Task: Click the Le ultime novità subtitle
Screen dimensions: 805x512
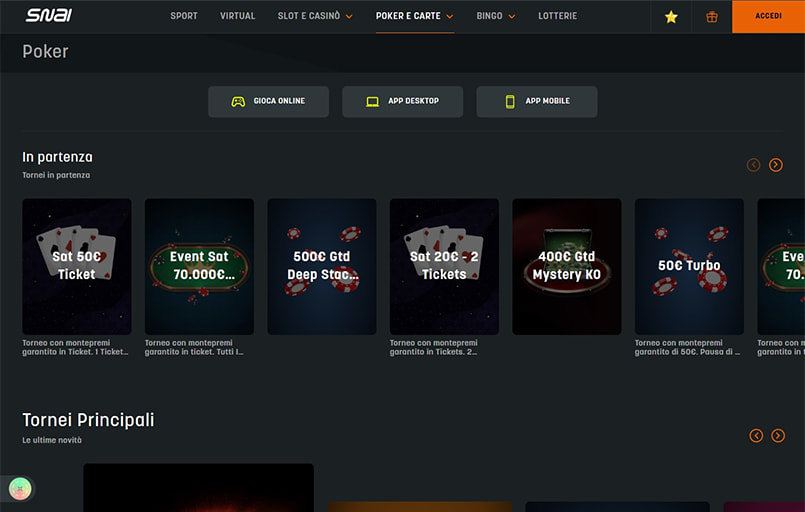Action: pos(52,440)
